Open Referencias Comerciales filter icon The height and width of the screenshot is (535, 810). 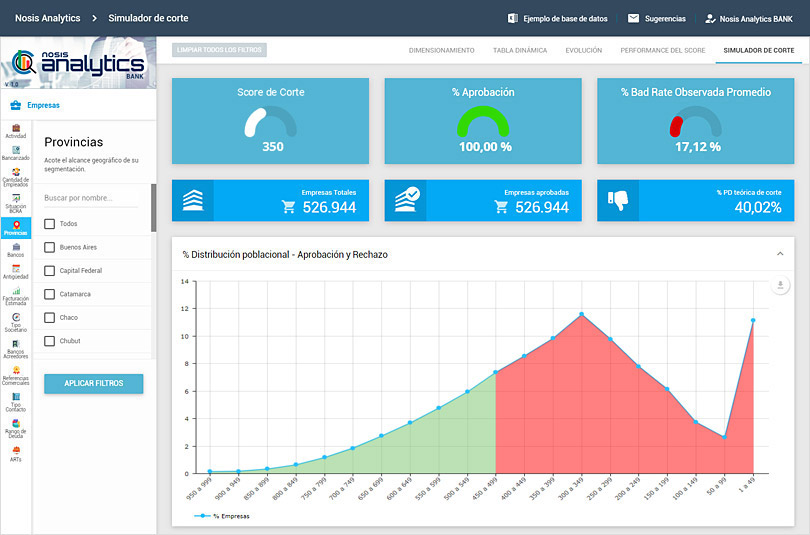tap(16, 370)
